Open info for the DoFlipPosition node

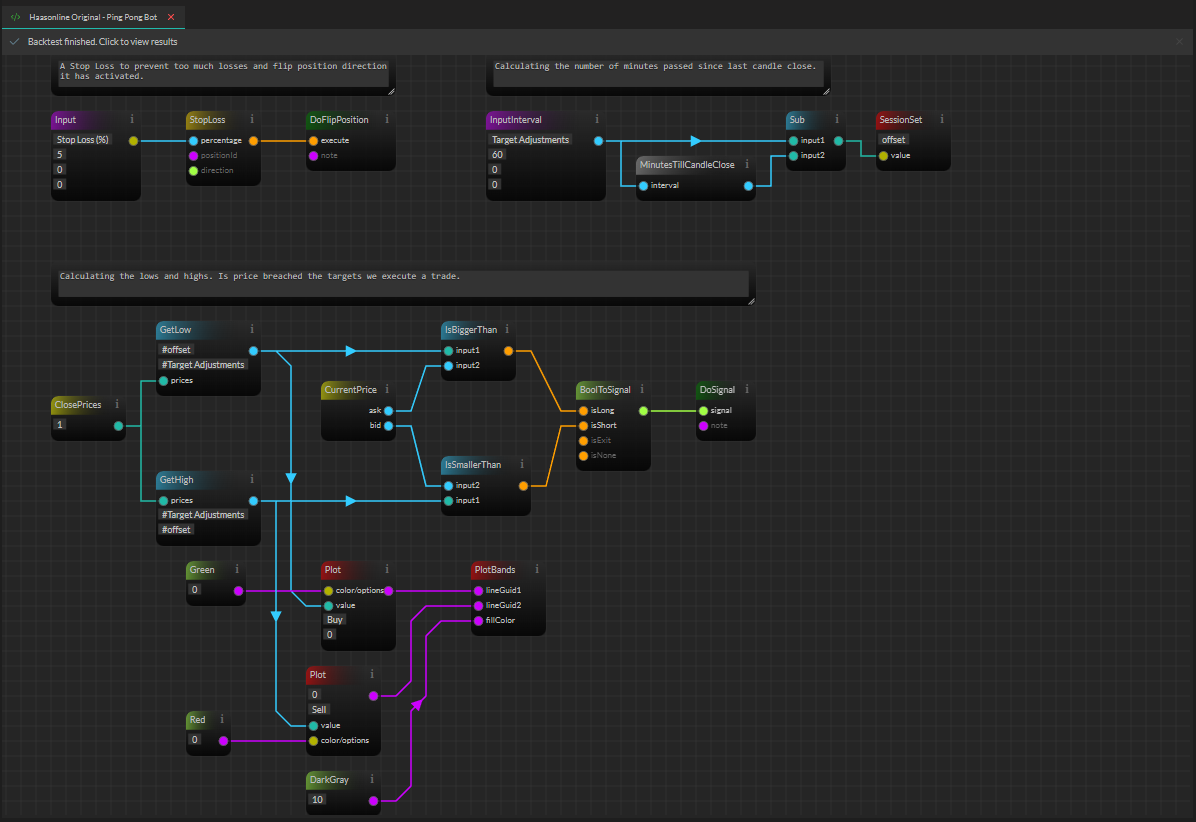coord(388,119)
